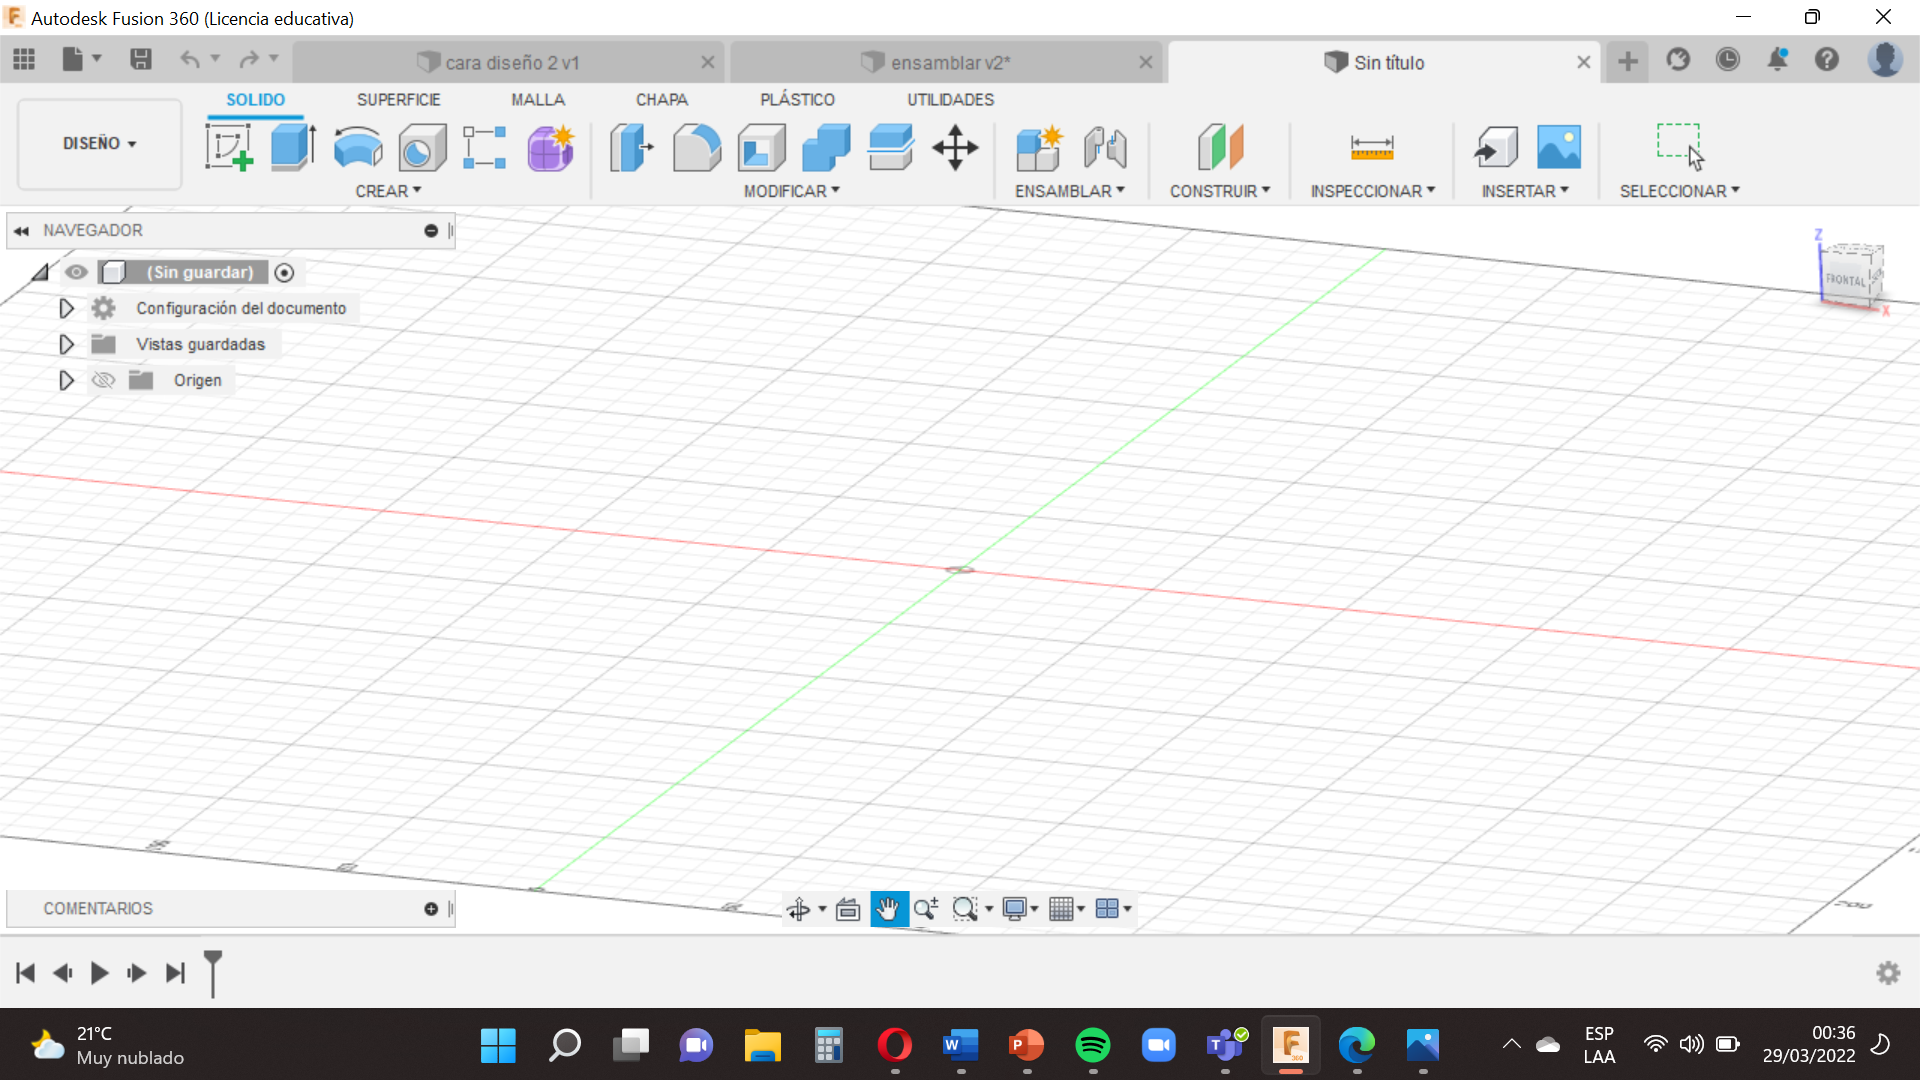Select the Fillet tool
Image resolution: width=1920 pixels, height=1080 pixels.
(697, 148)
